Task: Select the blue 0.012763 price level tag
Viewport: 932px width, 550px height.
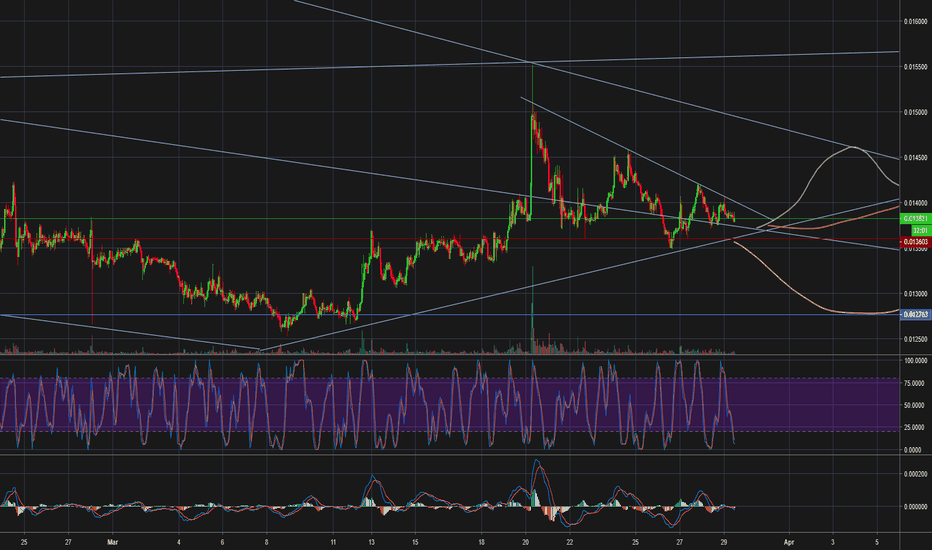Action: [x=915, y=314]
